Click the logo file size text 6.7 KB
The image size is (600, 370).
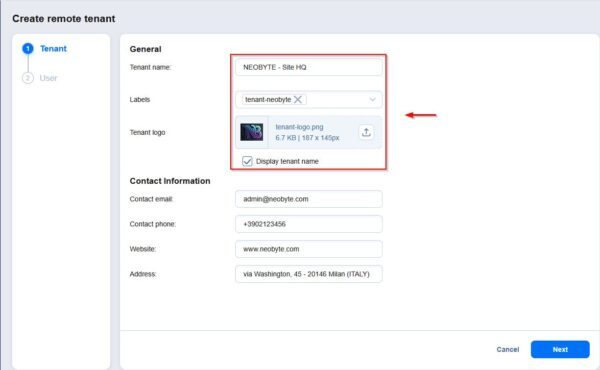(x=285, y=138)
